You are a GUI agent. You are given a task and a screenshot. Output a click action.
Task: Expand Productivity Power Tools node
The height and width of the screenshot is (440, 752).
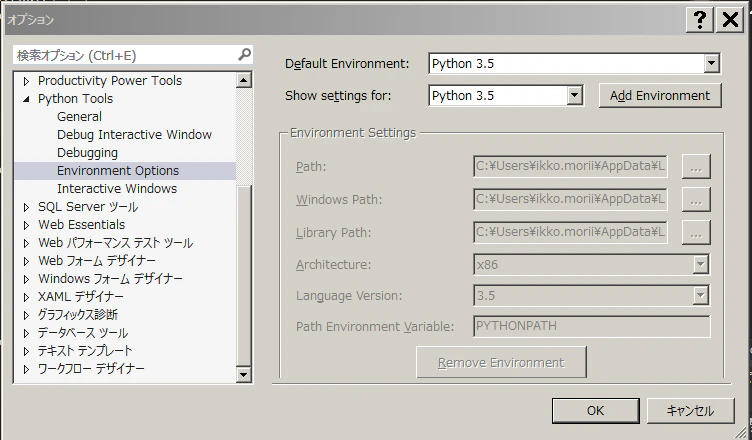point(26,81)
